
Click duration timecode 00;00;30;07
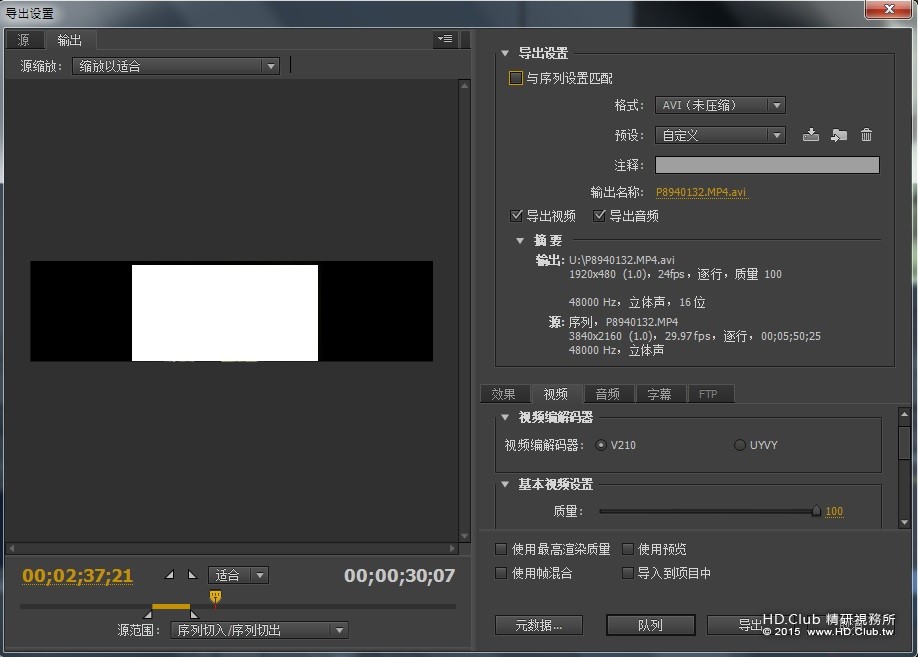(x=399, y=576)
